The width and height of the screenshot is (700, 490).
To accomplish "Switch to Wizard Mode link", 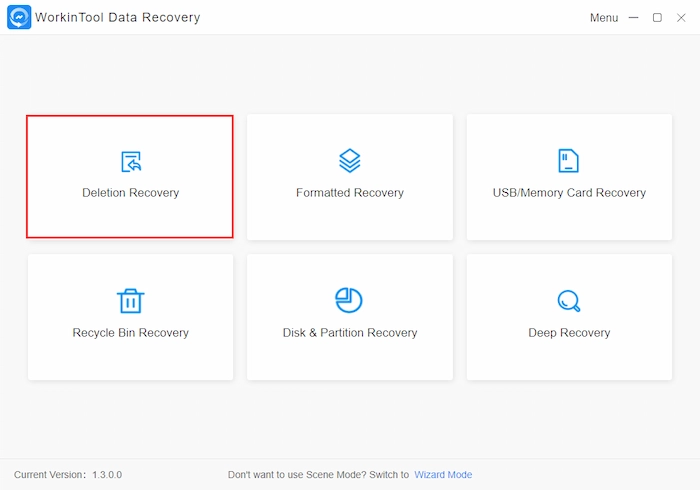I will tap(443, 475).
